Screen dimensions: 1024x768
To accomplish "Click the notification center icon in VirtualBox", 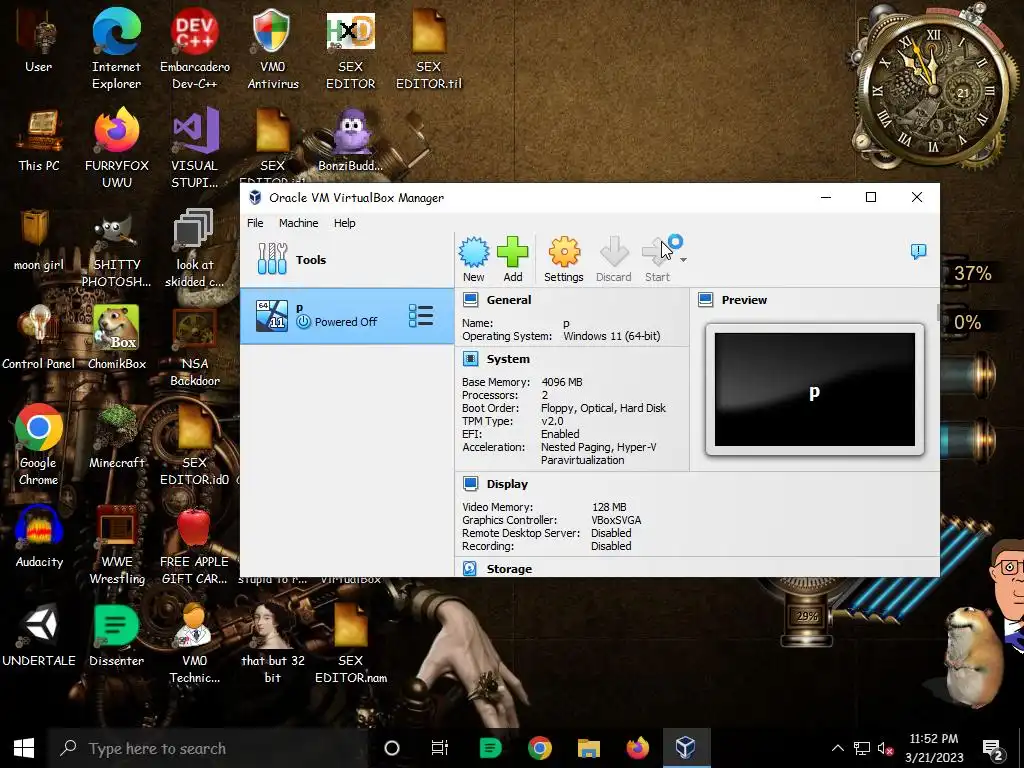I will tap(918, 251).
